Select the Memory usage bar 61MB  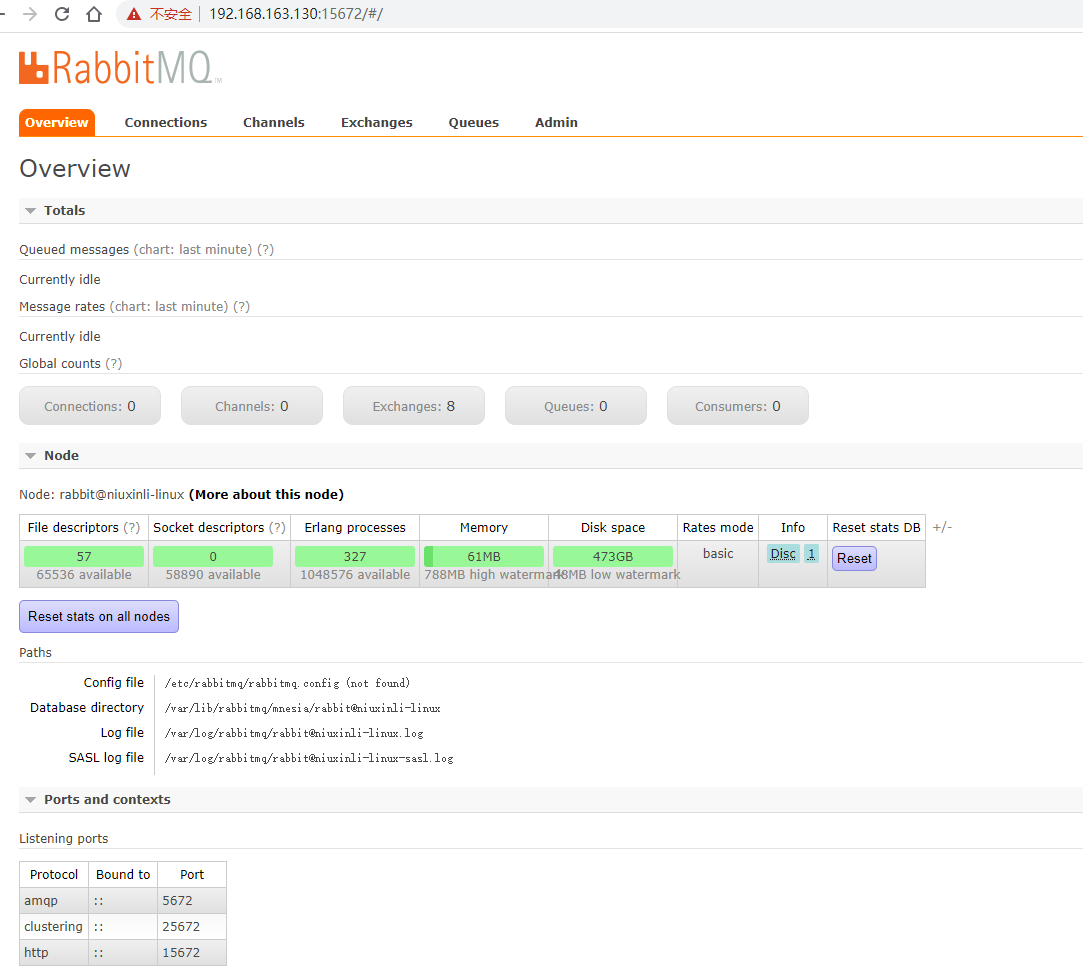pyautogui.click(x=483, y=557)
